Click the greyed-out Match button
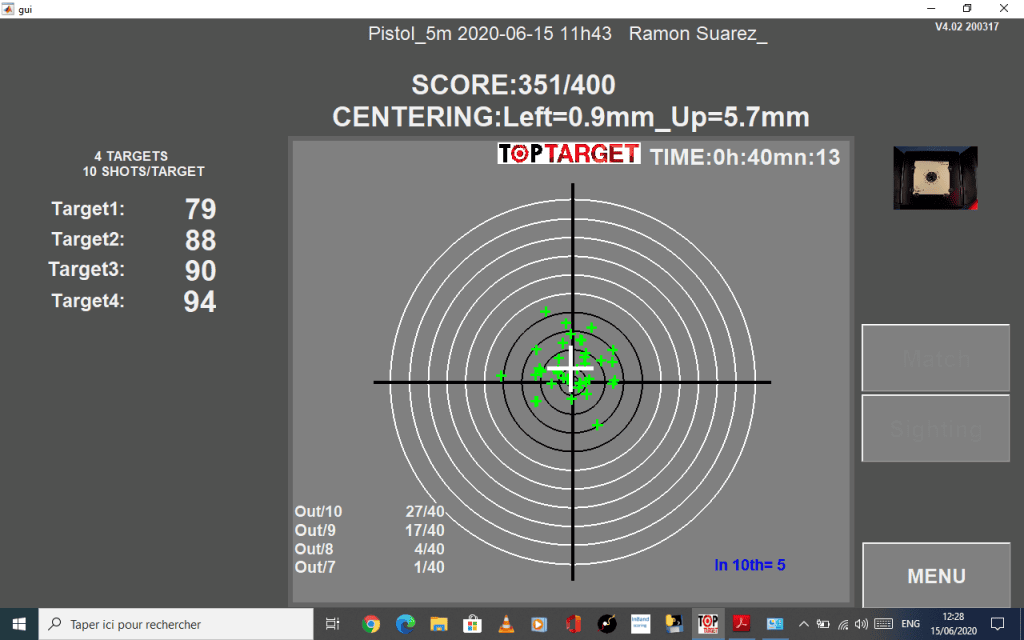Viewport: 1024px width, 640px height. pos(936,358)
